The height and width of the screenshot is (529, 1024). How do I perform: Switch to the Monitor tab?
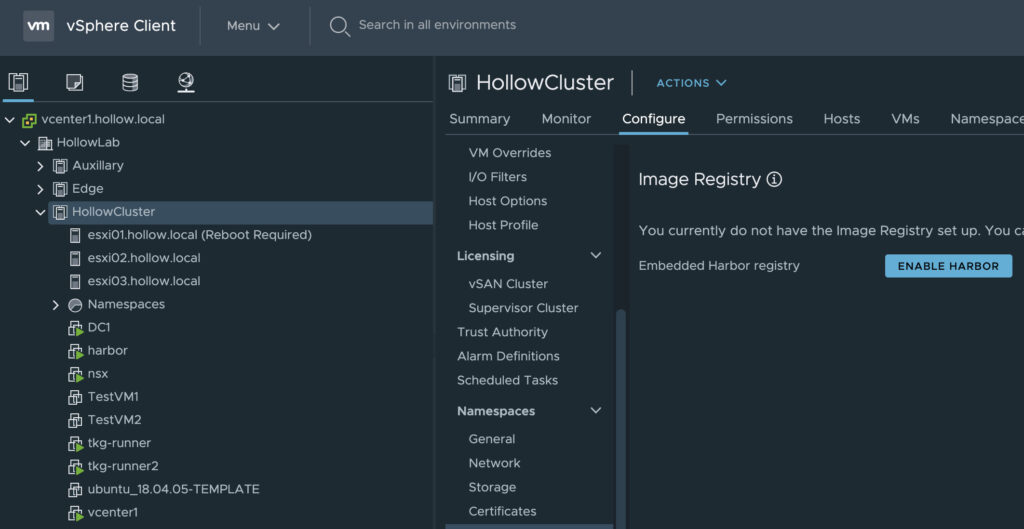[566, 119]
